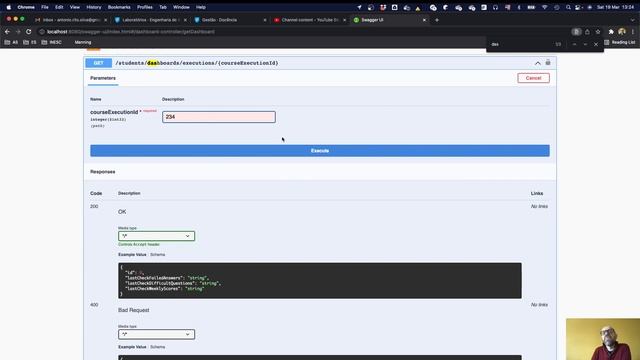The height and width of the screenshot is (360, 640).
Task: Open the Manning bookmark
Action: pyautogui.click(x=83, y=42)
